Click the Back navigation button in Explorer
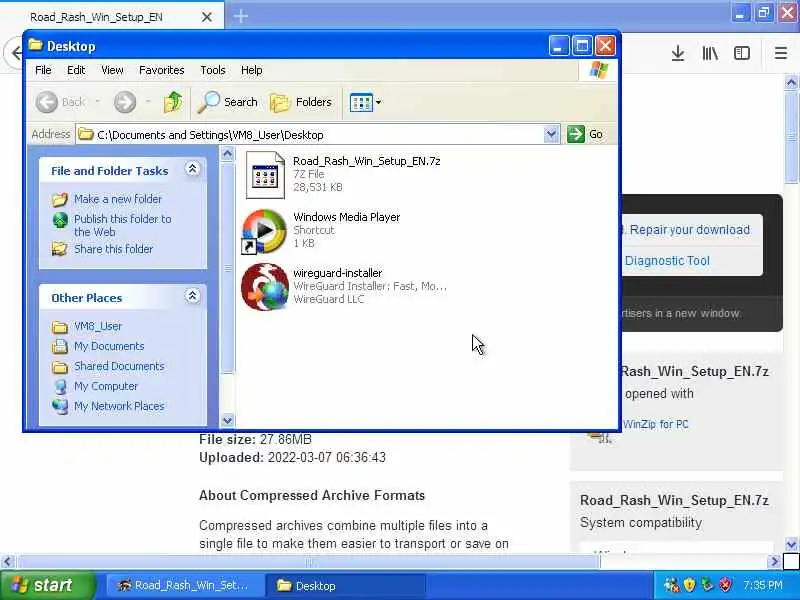The image size is (800, 600). click(x=60, y=102)
